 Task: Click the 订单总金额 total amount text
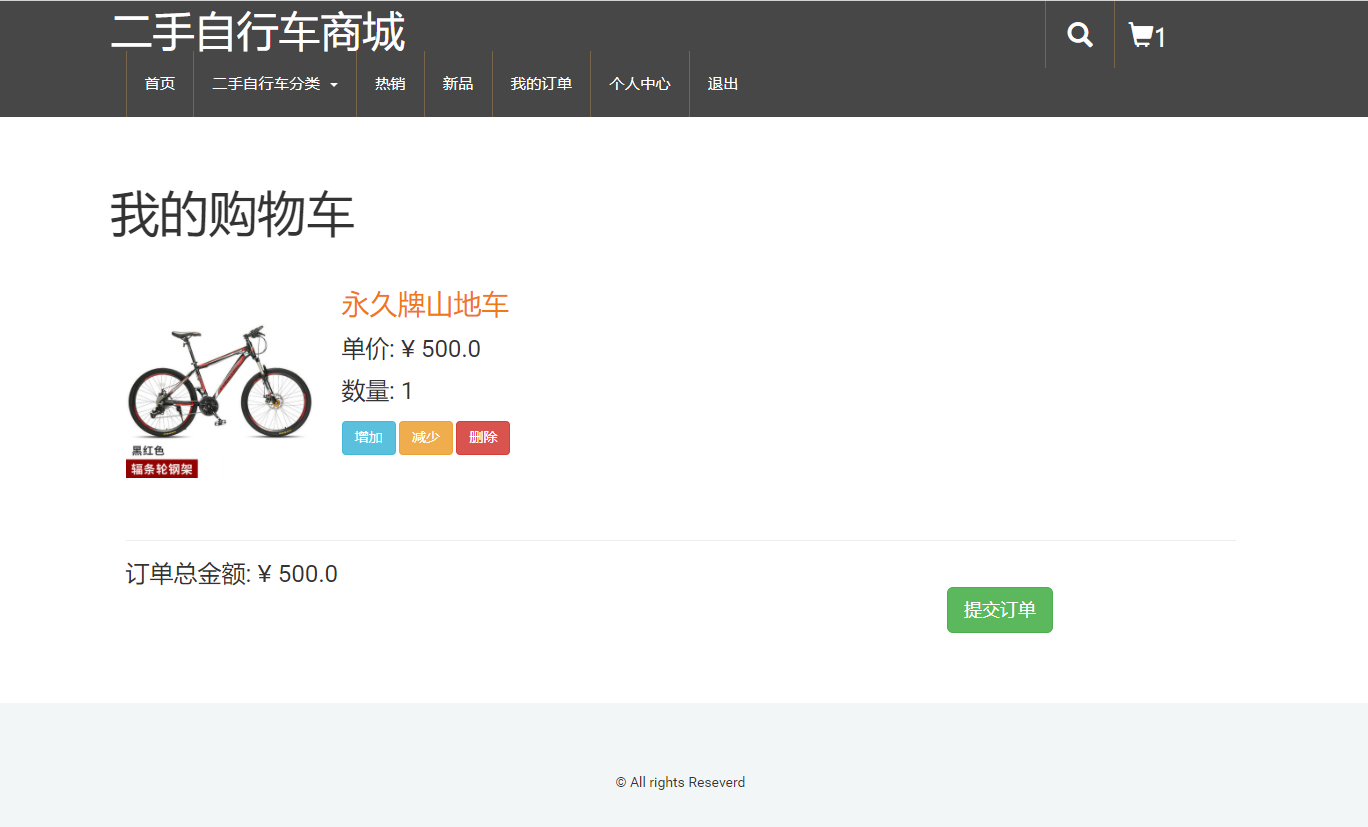(232, 574)
